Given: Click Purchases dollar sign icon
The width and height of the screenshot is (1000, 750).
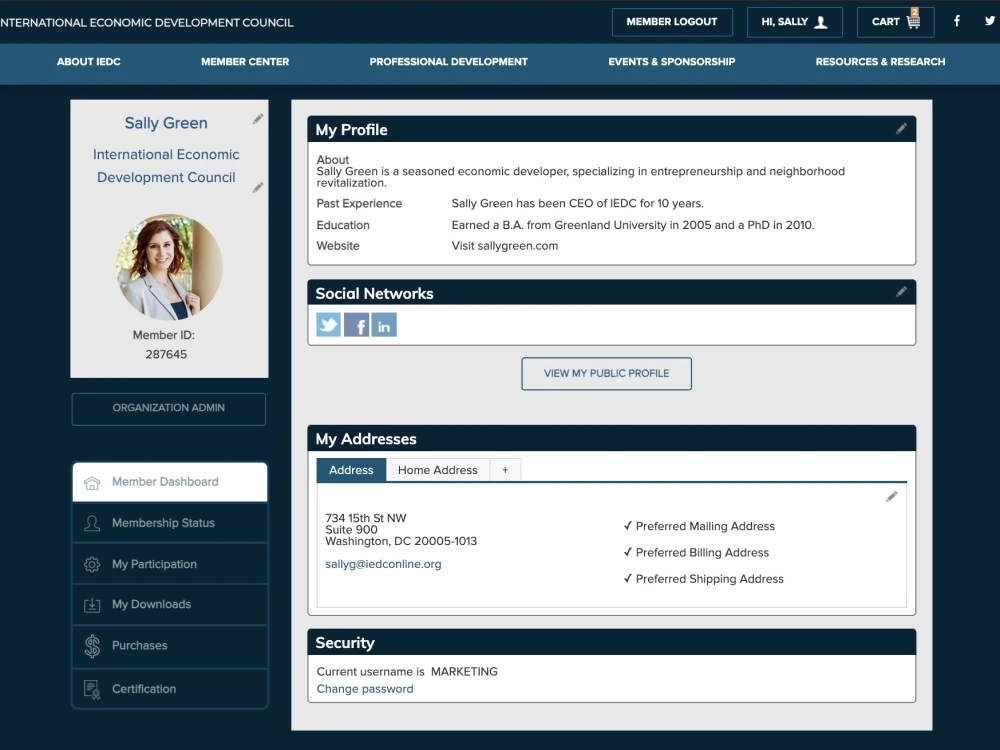Looking at the screenshot, I should pos(92,646).
